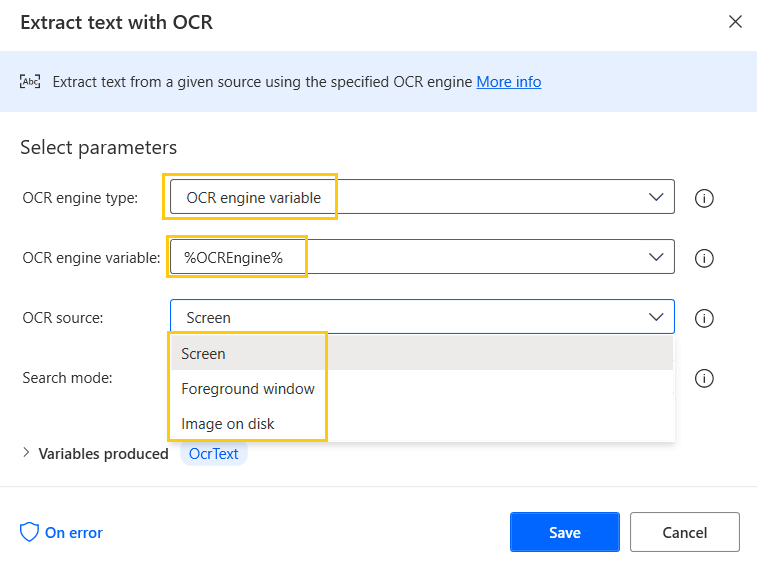Click the info icon beside OCR engine variable
This screenshot has height=561, width=757.
click(x=704, y=258)
